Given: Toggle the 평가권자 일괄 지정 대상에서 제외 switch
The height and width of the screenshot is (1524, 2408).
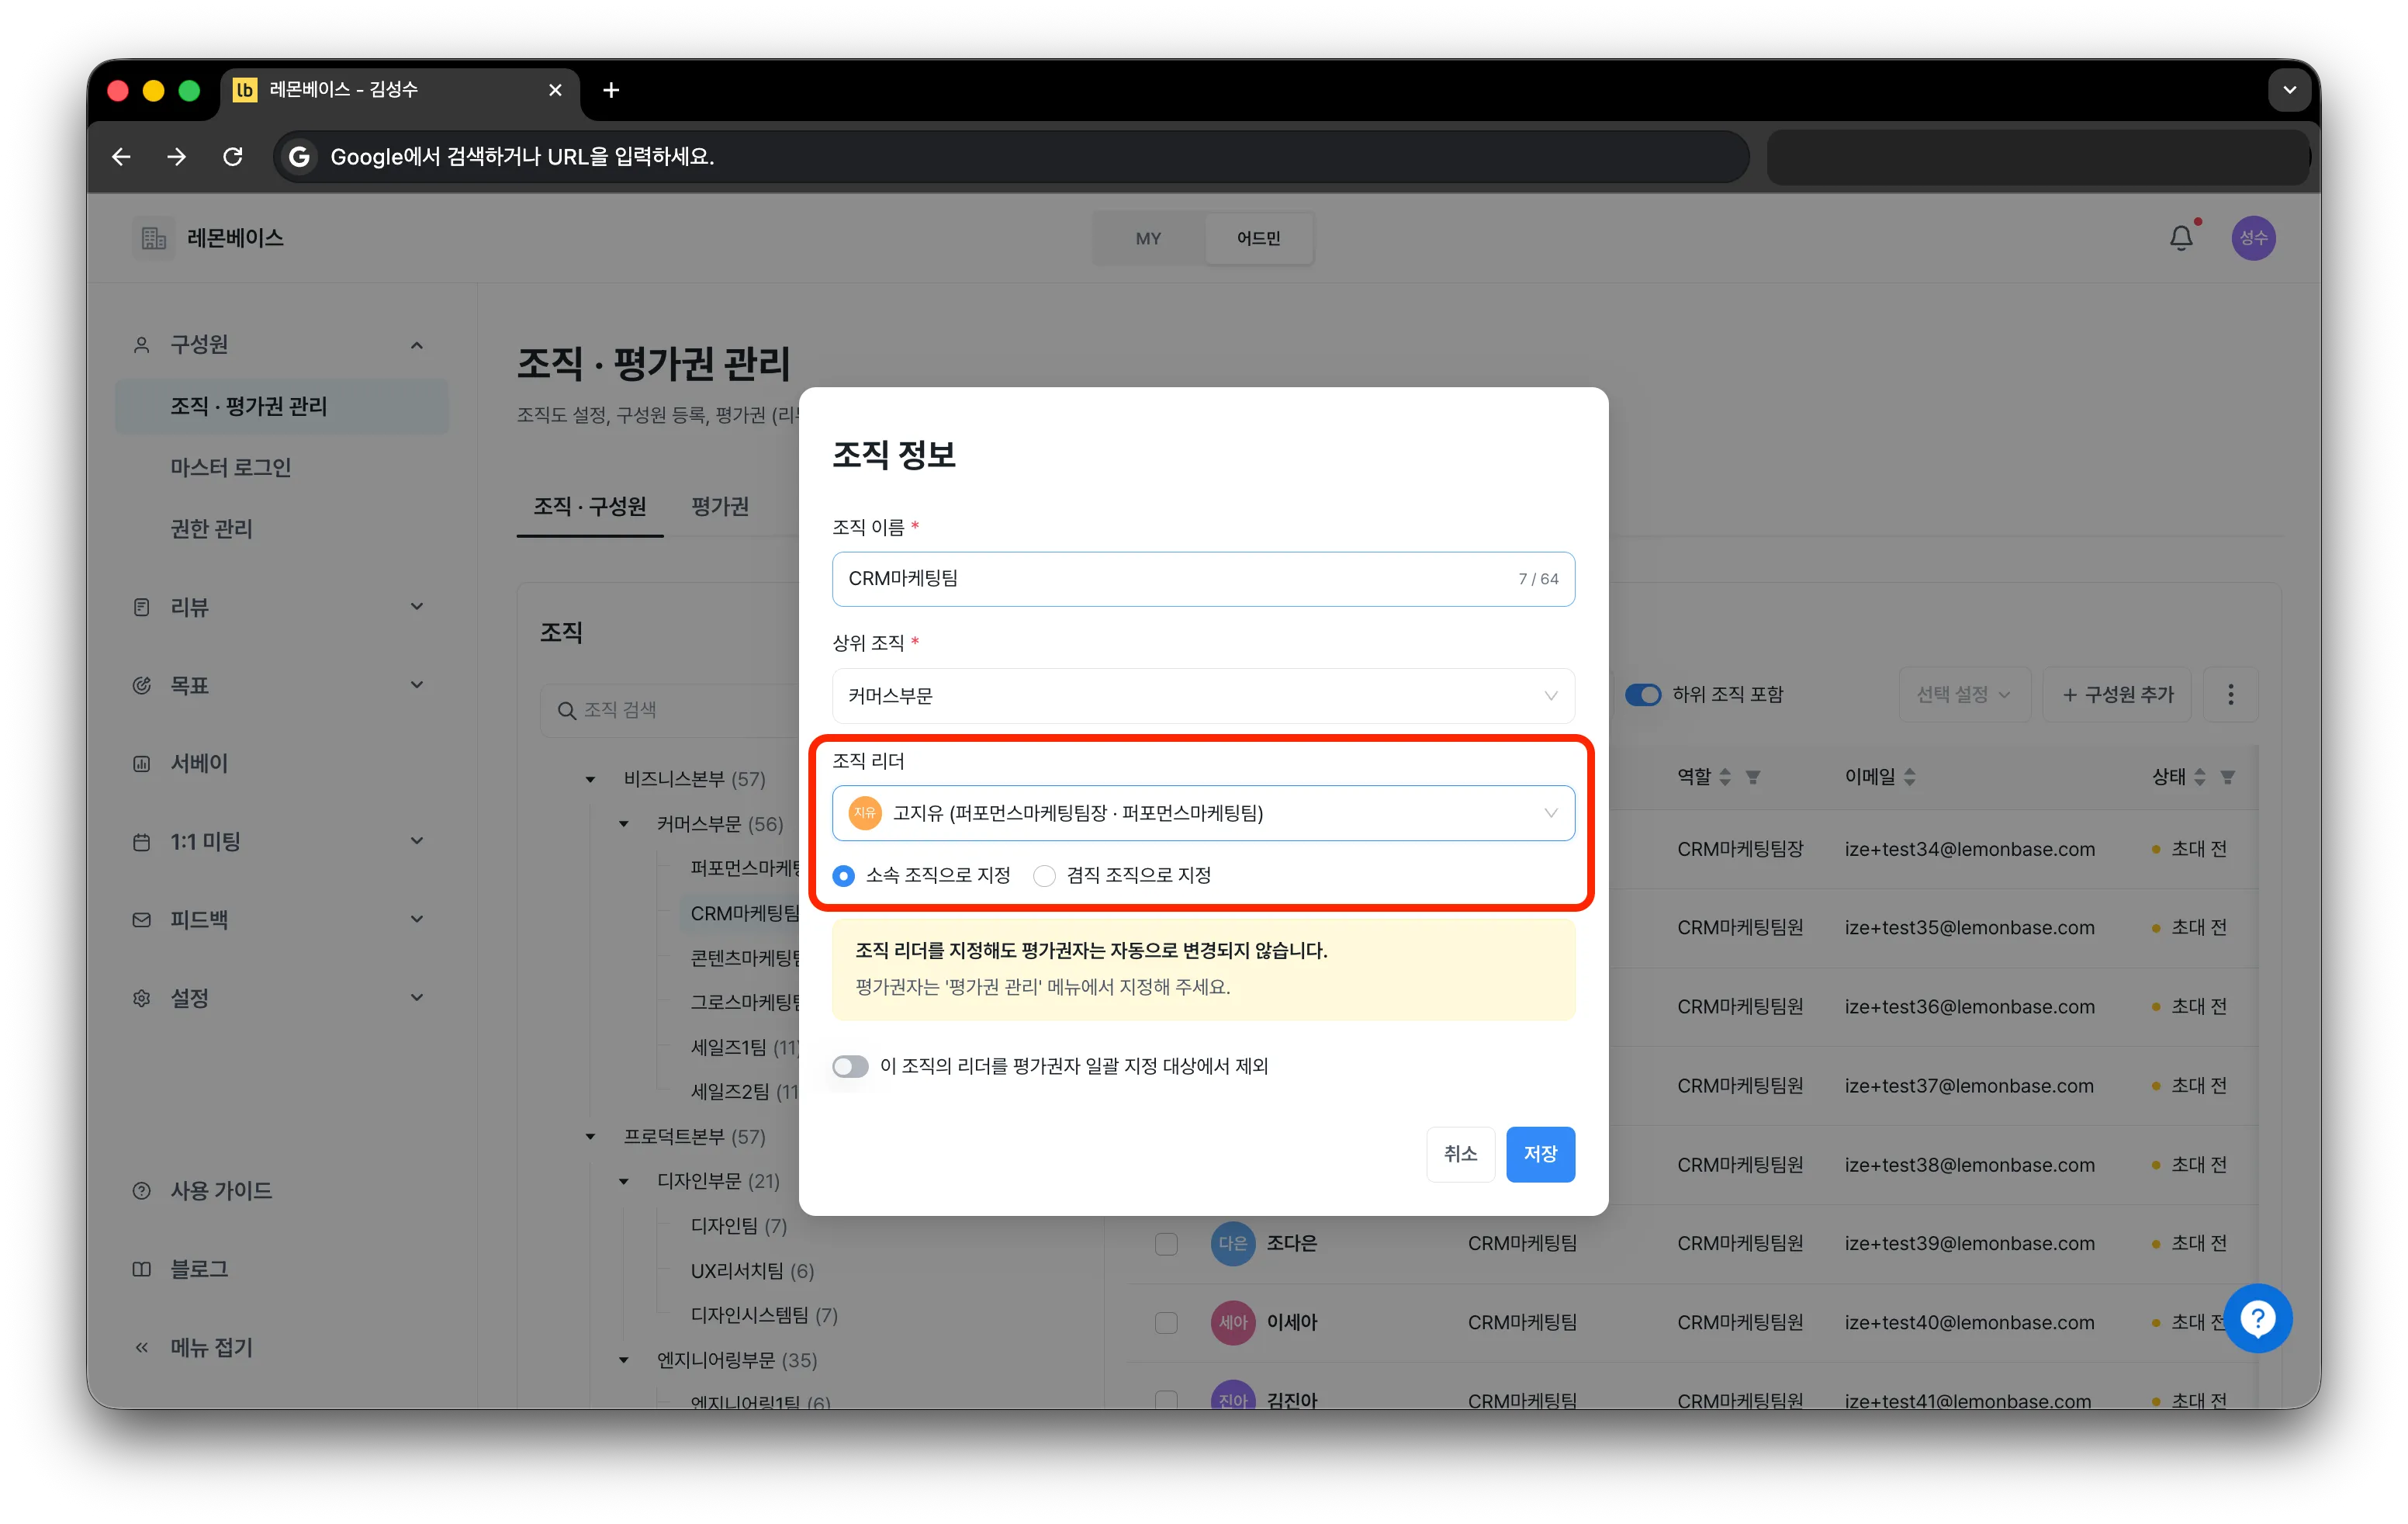Looking at the screenshot, I should 850,1066.
